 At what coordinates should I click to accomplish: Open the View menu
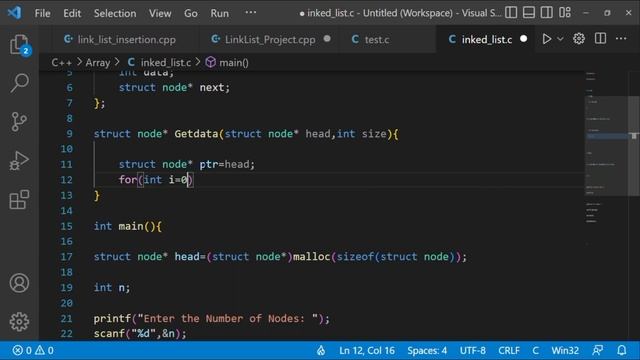pos(160,13)
